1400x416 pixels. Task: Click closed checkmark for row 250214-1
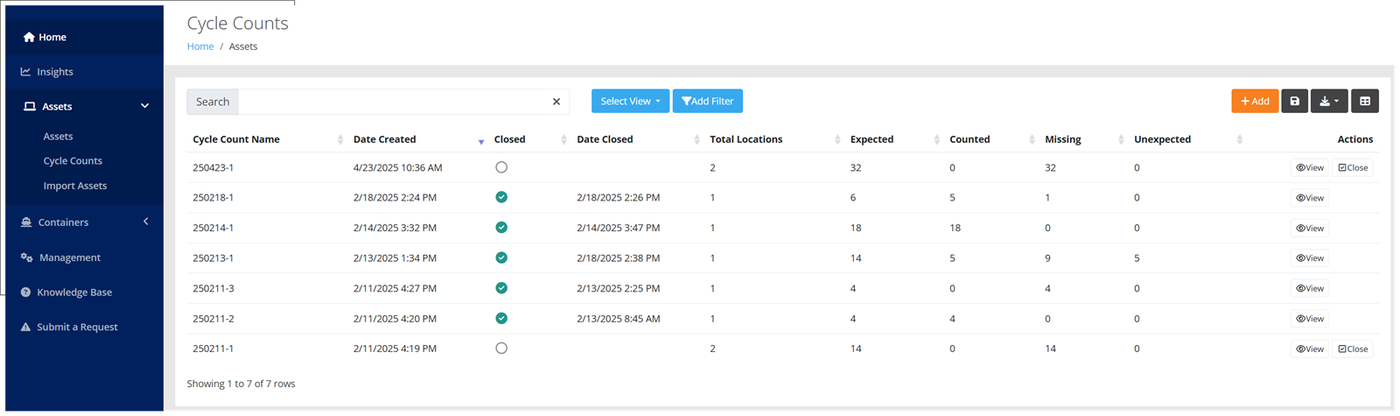point(501,228)
